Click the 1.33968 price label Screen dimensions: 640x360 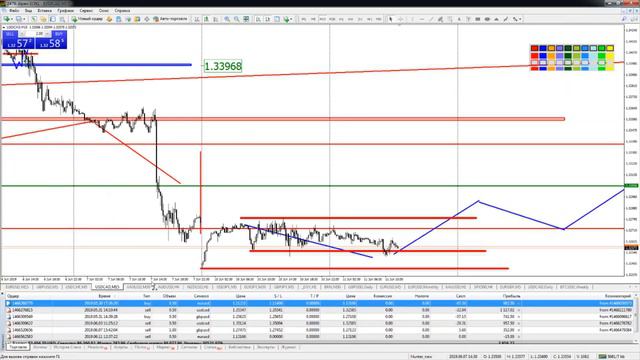click(x=223, y=66)
